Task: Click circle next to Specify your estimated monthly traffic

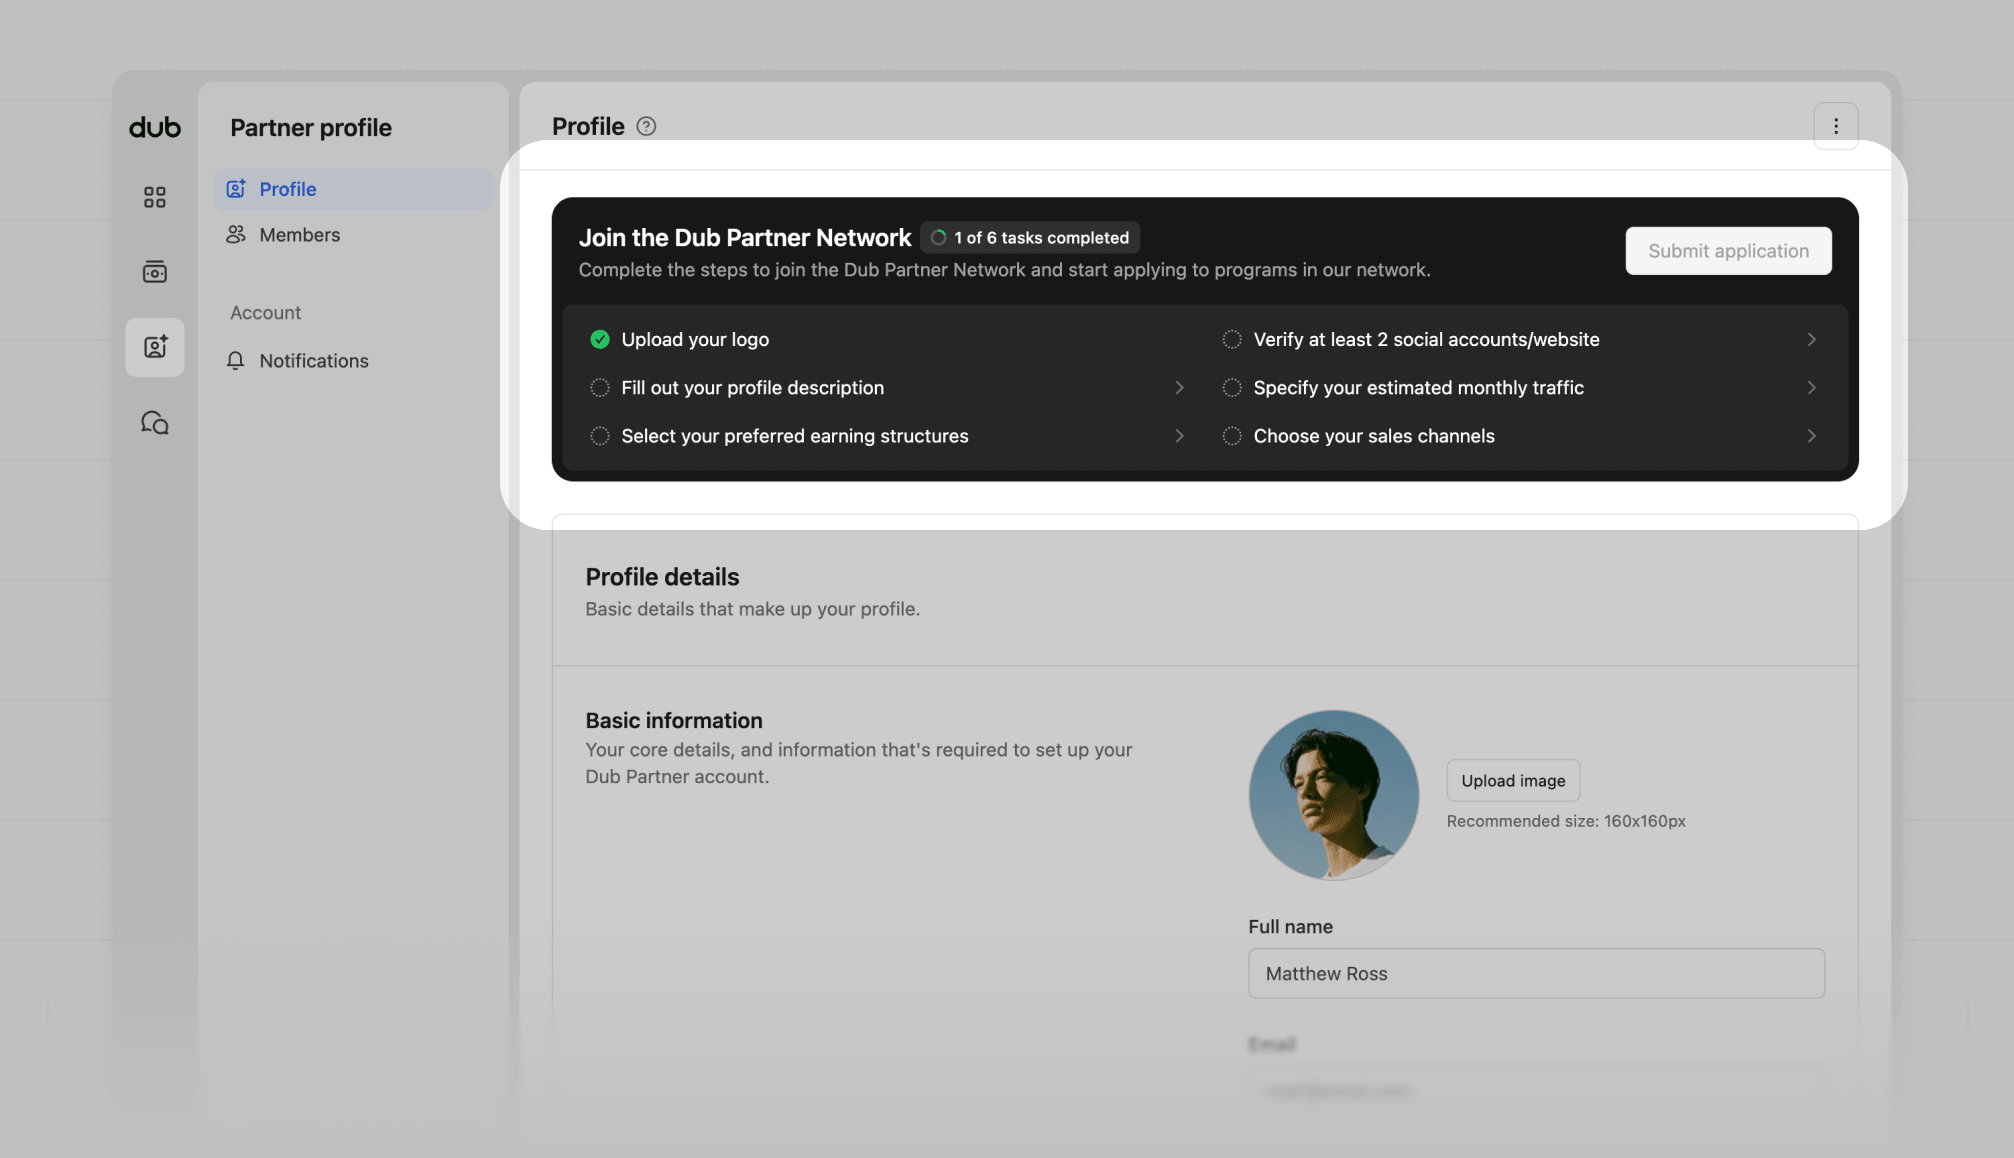Action: pos(1232,388)
